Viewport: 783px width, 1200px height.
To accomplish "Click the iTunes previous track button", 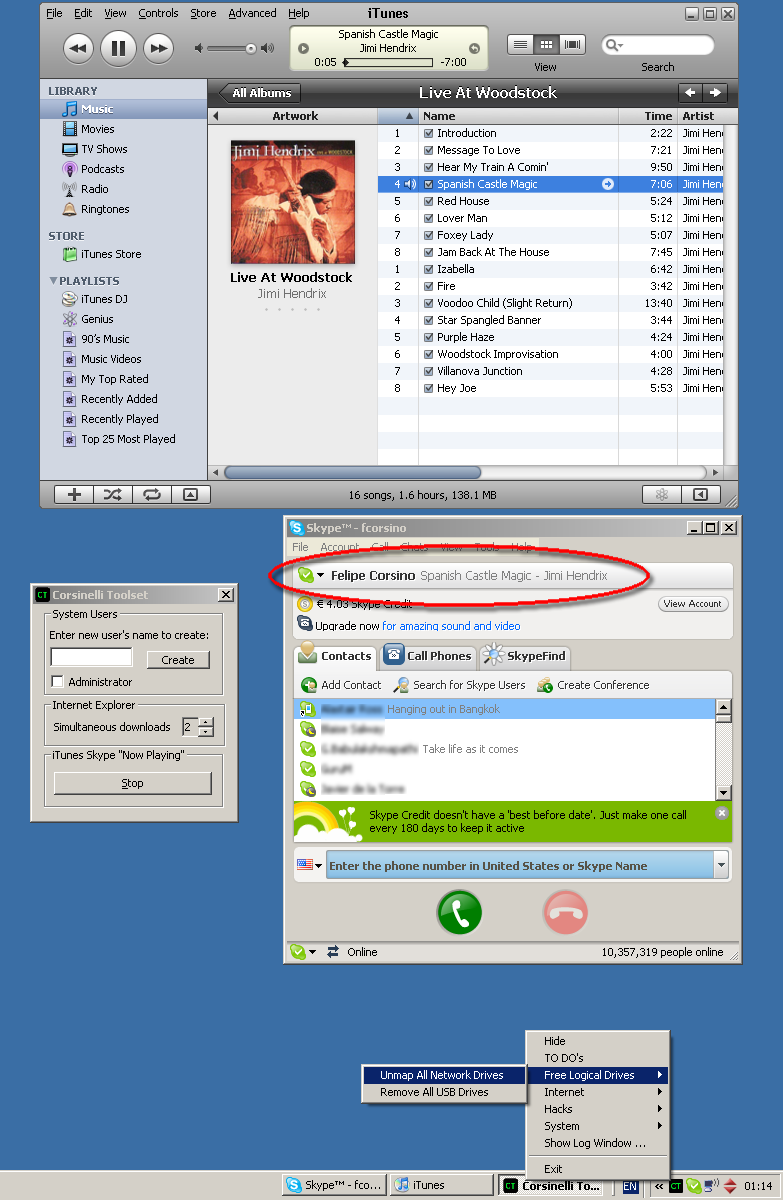I will (78, 47).
